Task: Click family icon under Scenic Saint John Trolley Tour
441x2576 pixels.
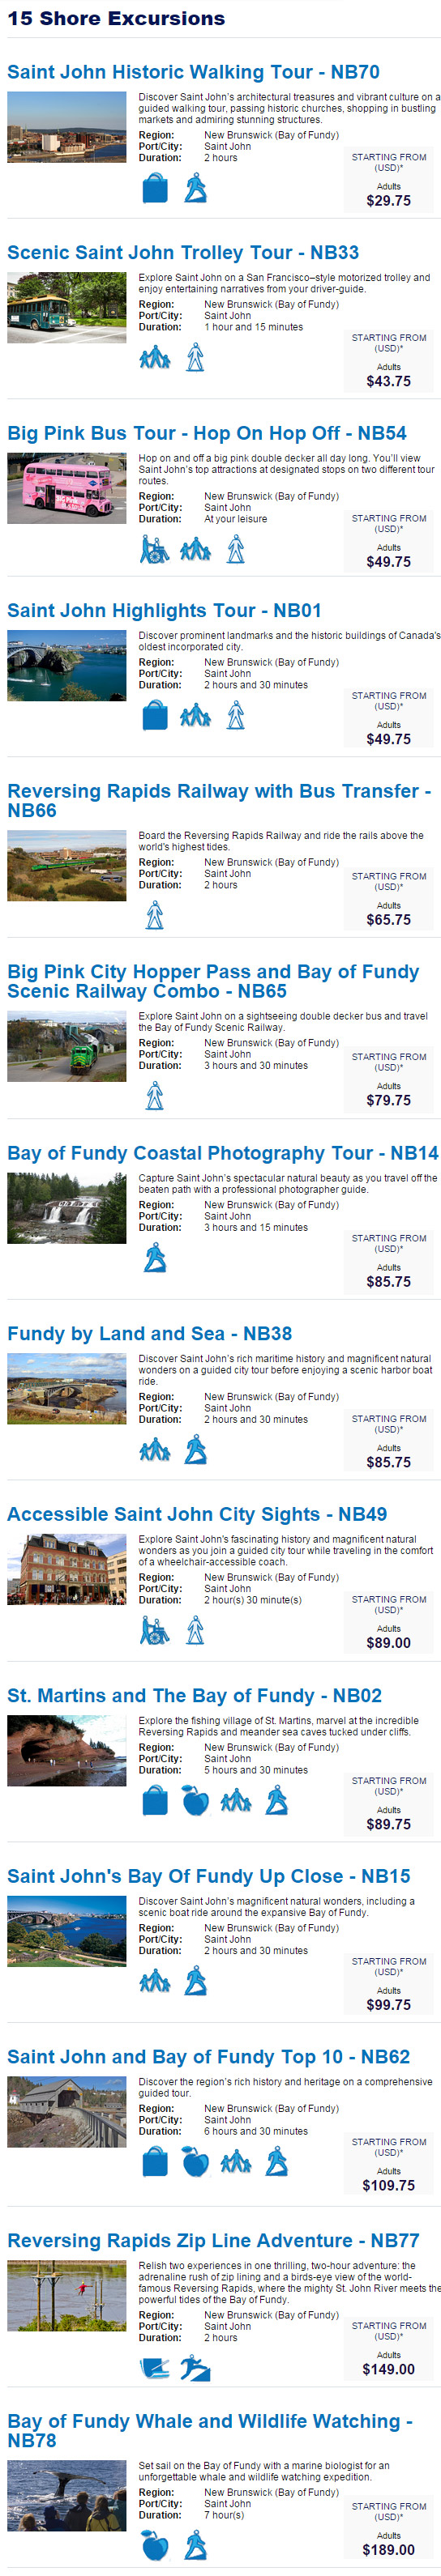Action: click(x=154, y=357)
